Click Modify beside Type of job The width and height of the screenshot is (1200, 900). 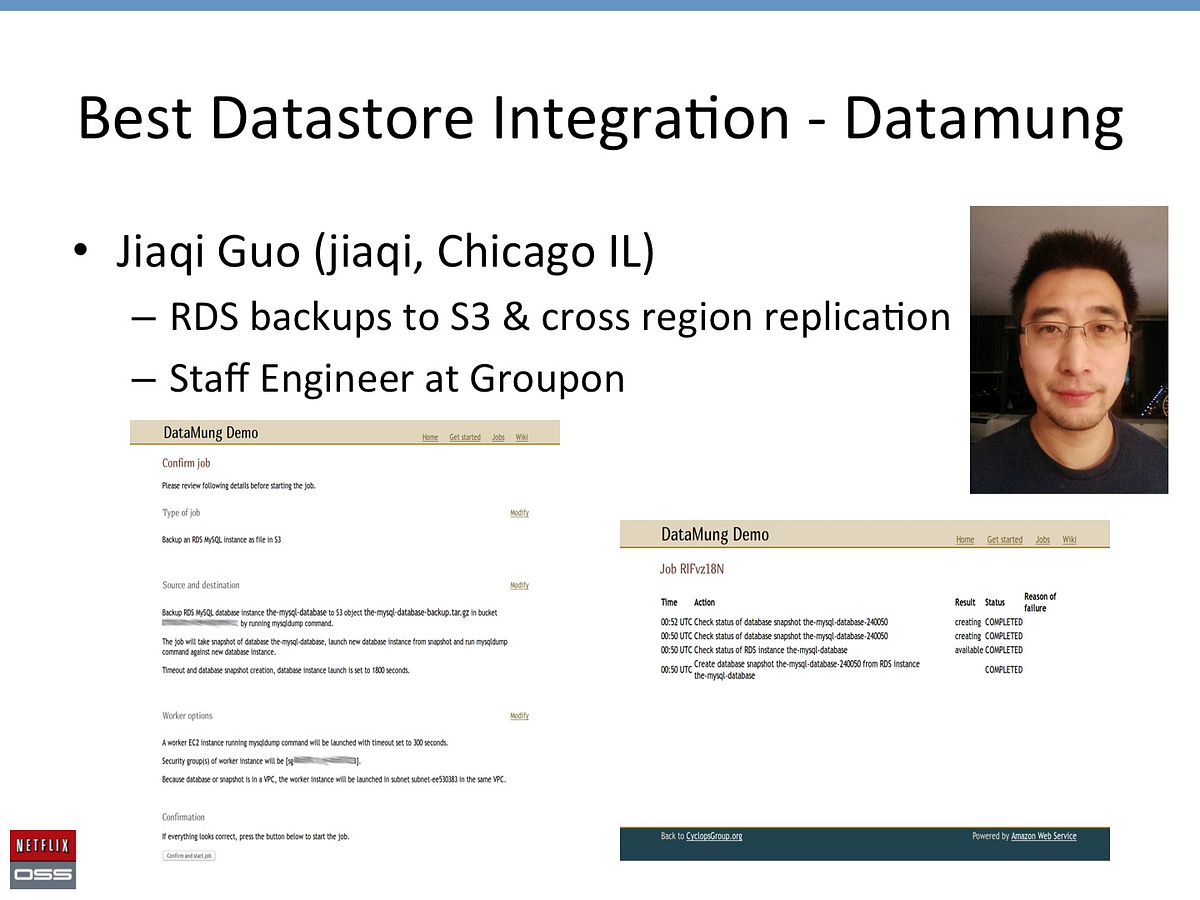(519, 513)
